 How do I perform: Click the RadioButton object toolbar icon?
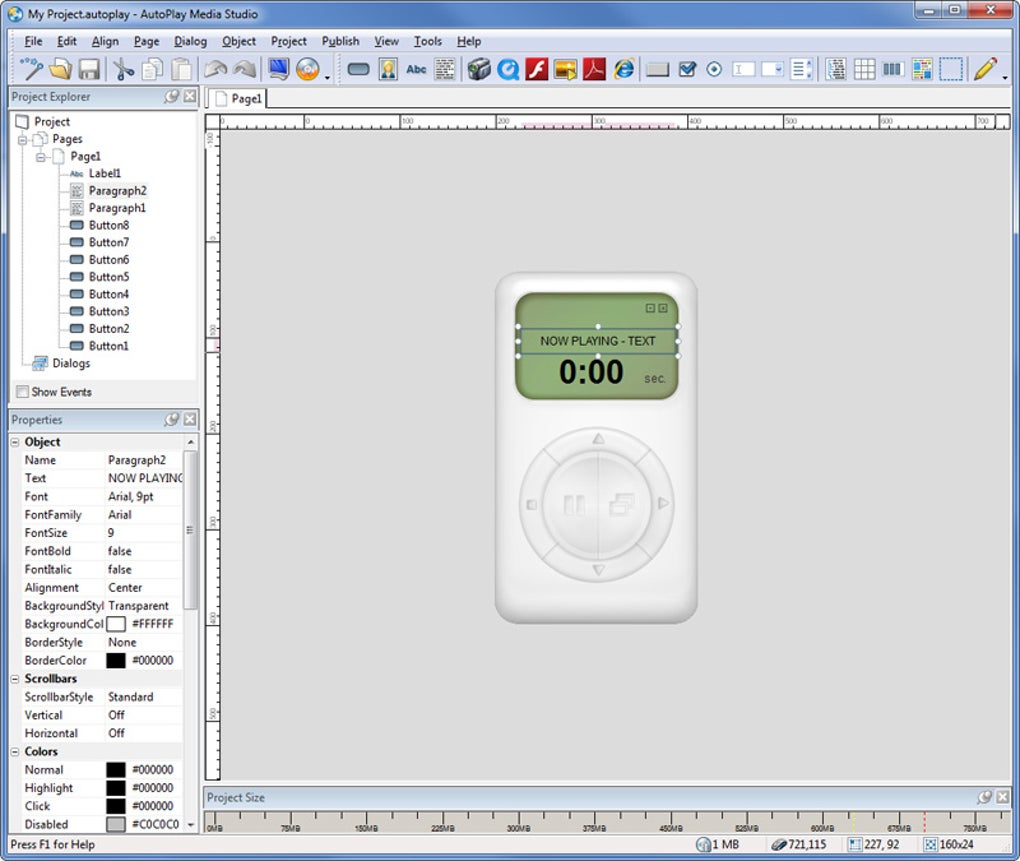coord(714,69)
